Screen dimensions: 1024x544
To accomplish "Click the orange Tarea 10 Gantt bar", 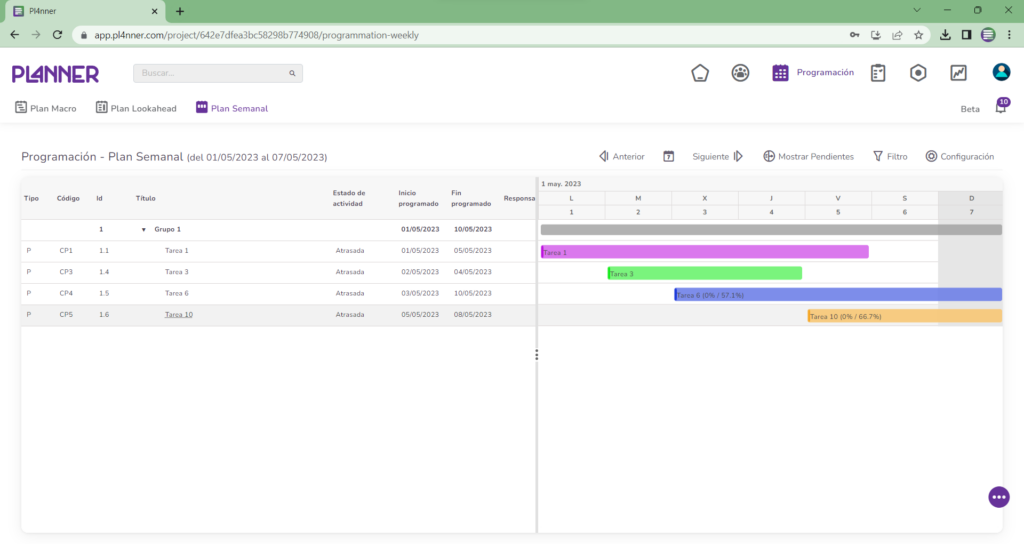I will (904, 316).
